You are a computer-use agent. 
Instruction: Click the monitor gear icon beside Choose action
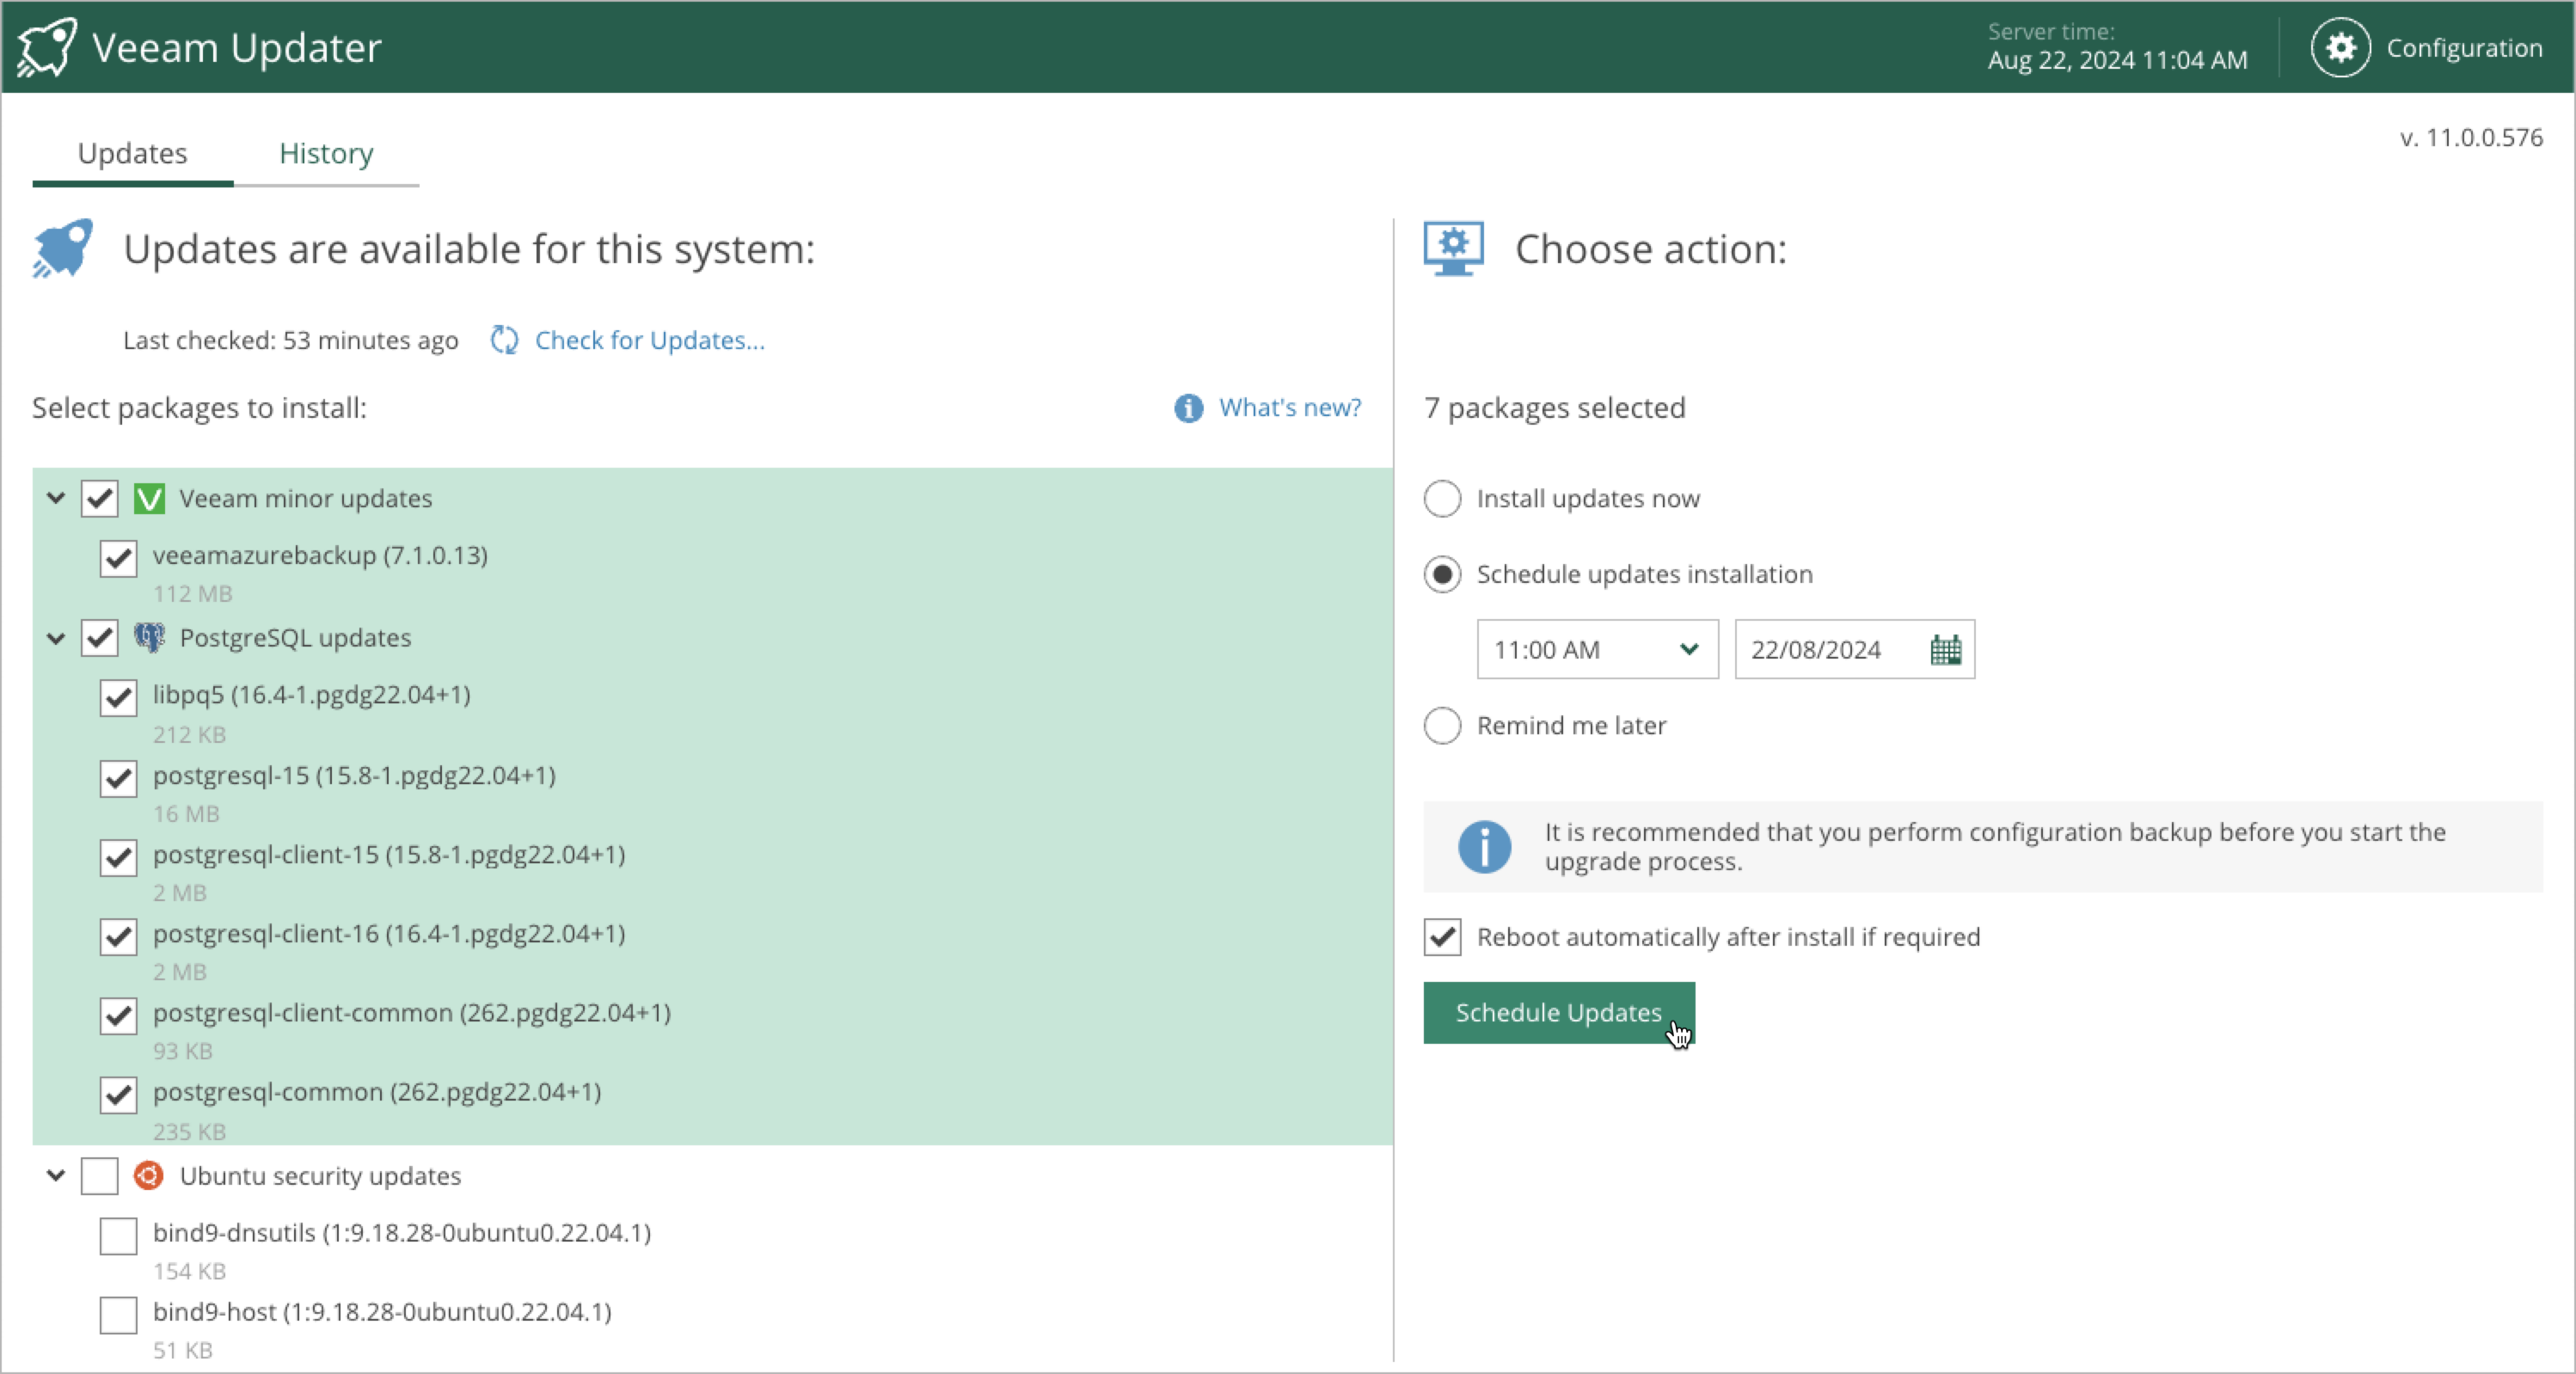point(1453,248)
